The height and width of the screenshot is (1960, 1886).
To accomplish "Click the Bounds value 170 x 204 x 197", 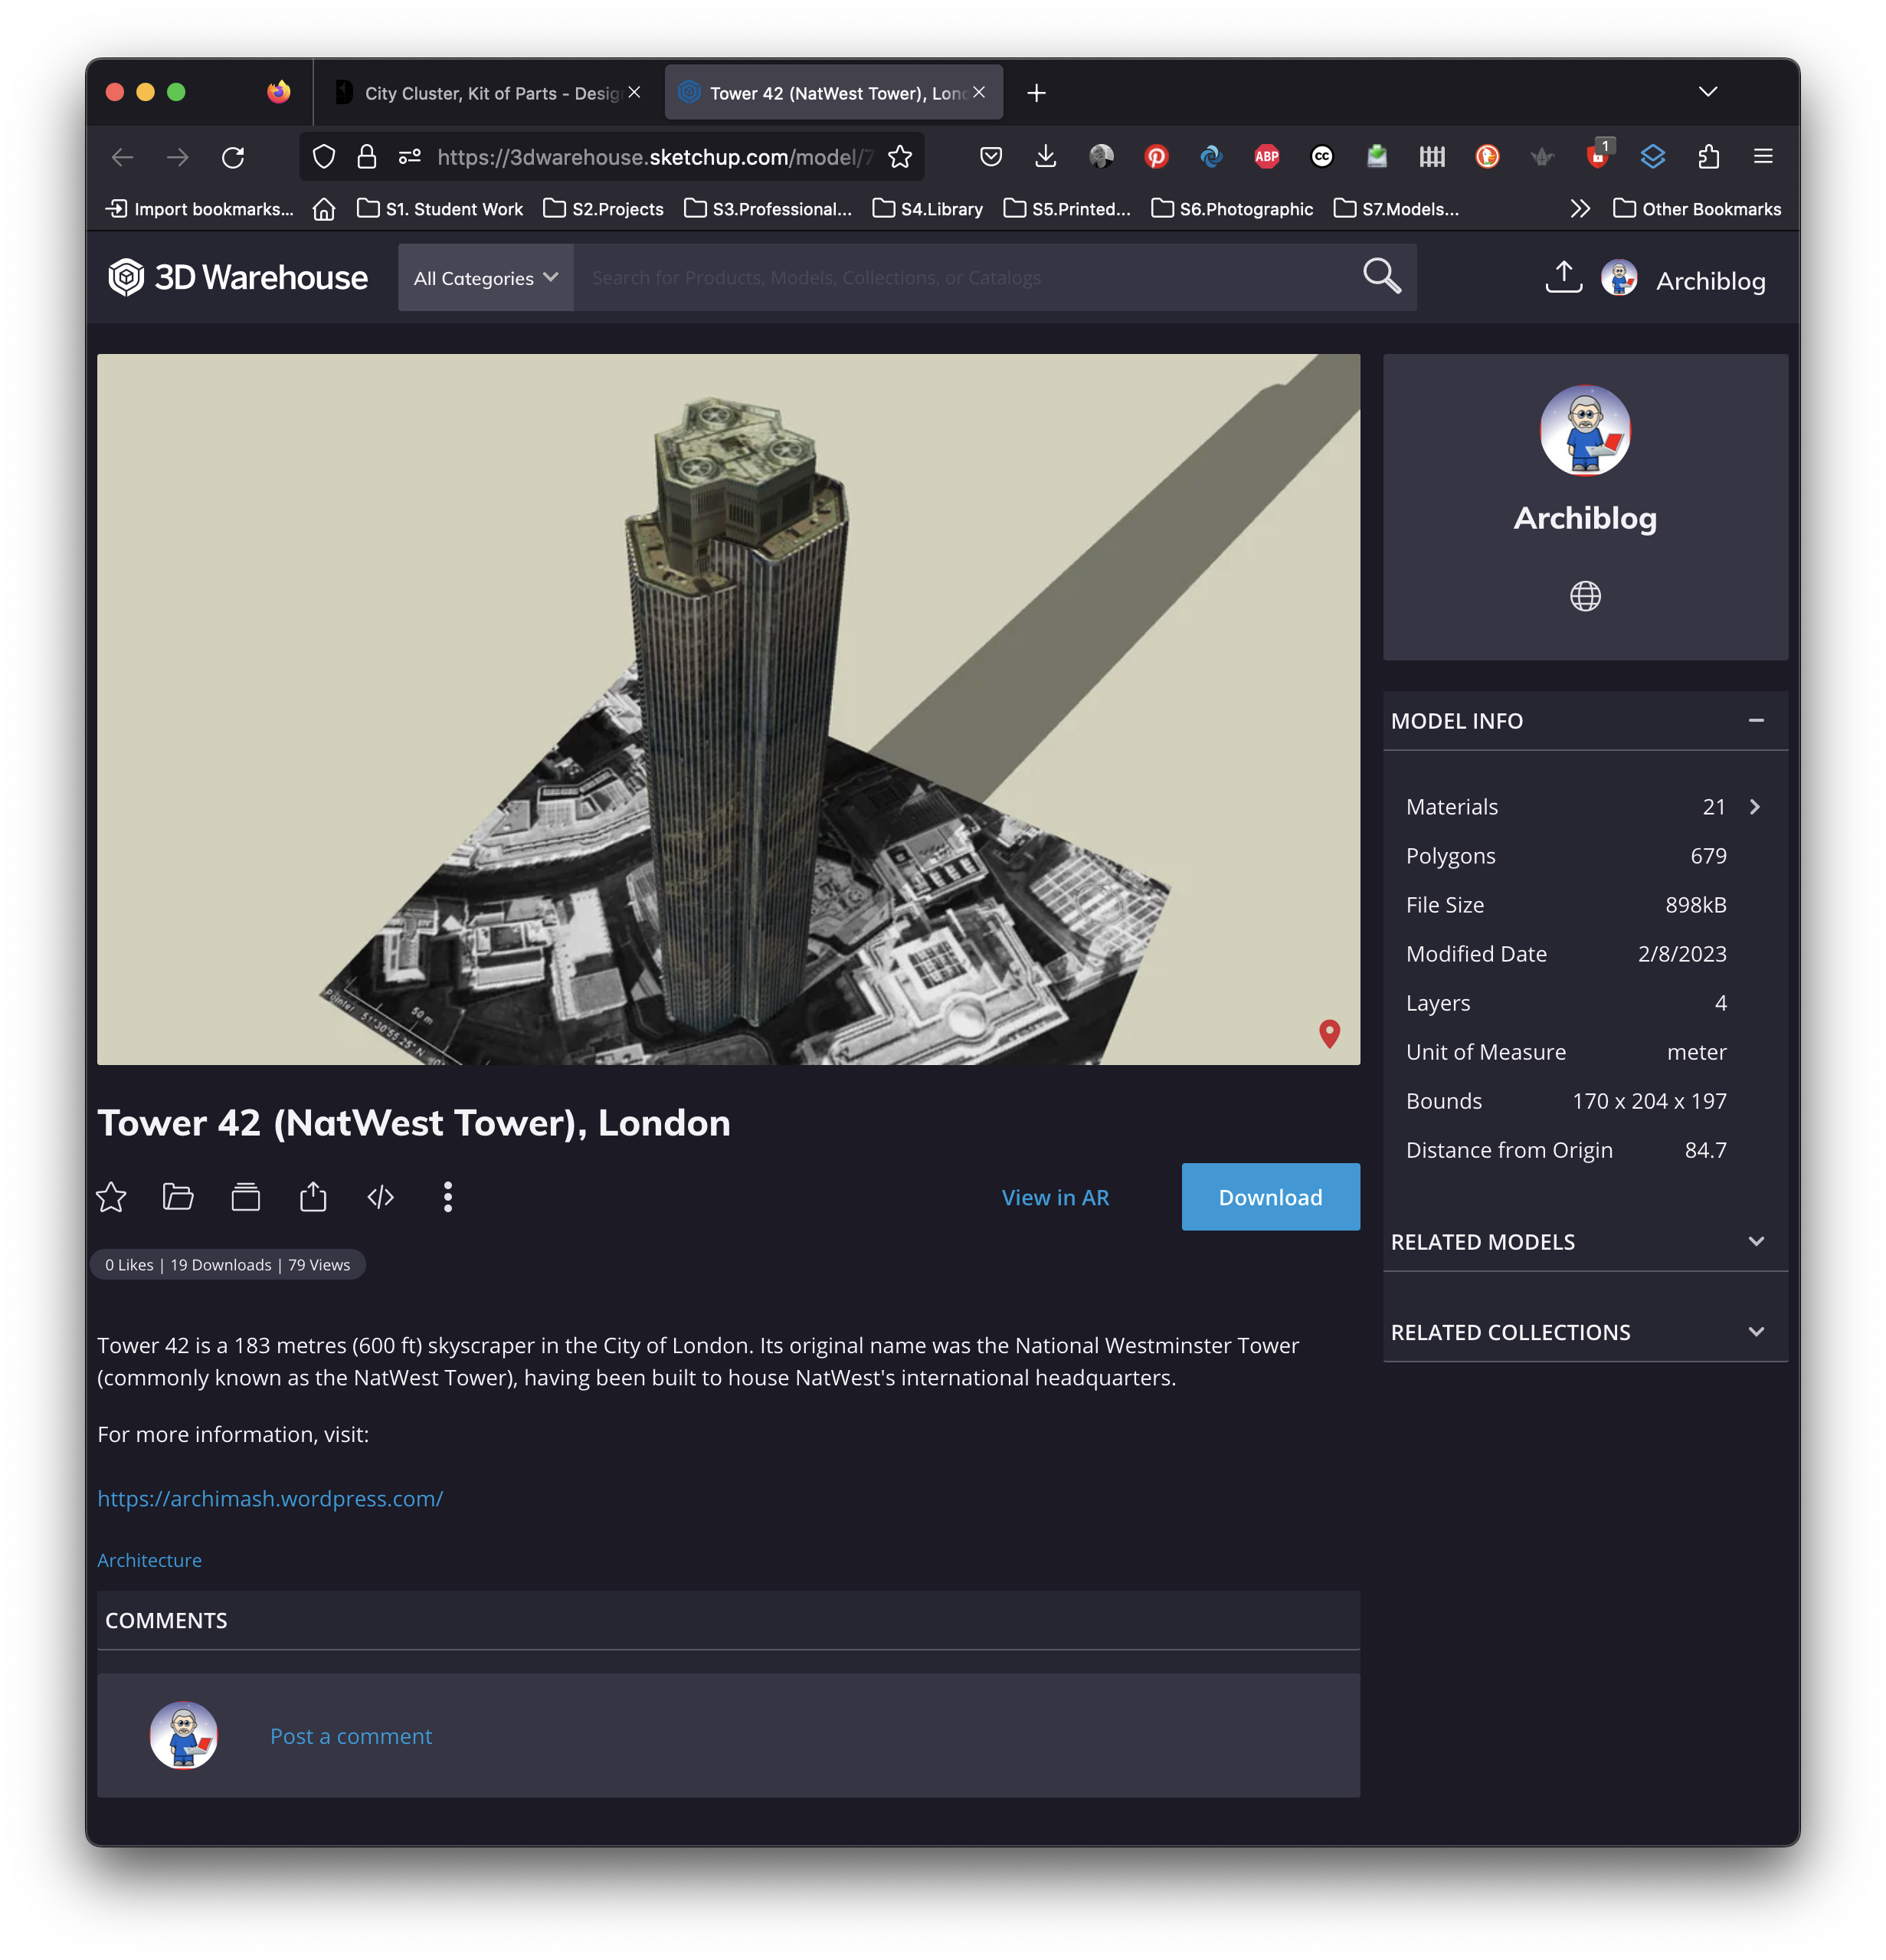I will tap(1649, 1102).
